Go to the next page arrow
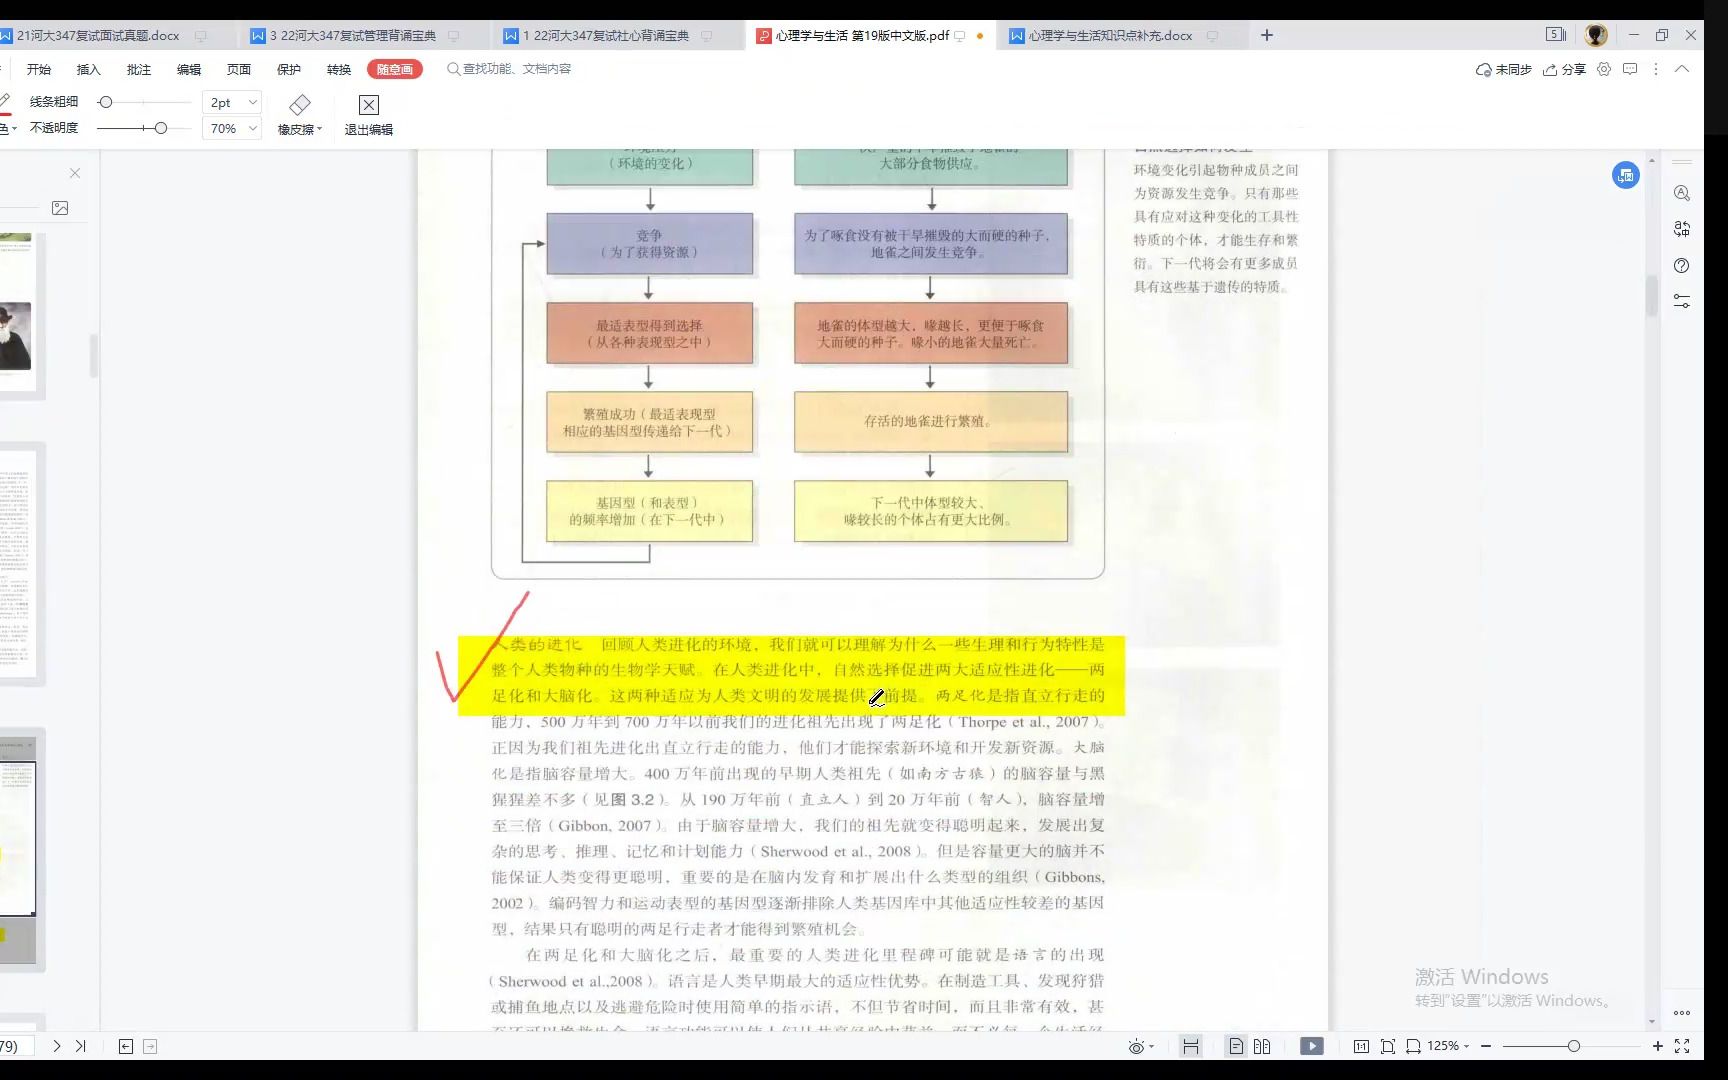 pos(57,1046)
